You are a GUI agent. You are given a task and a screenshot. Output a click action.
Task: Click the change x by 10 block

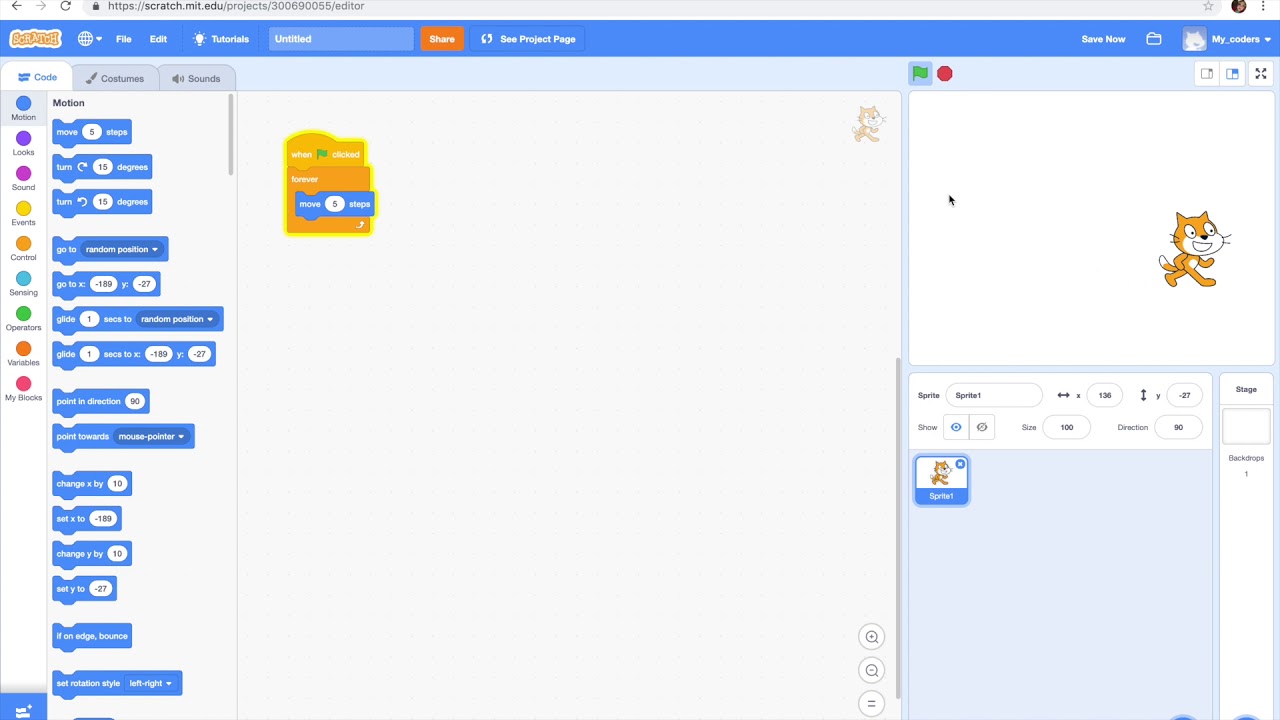point(92,484)
